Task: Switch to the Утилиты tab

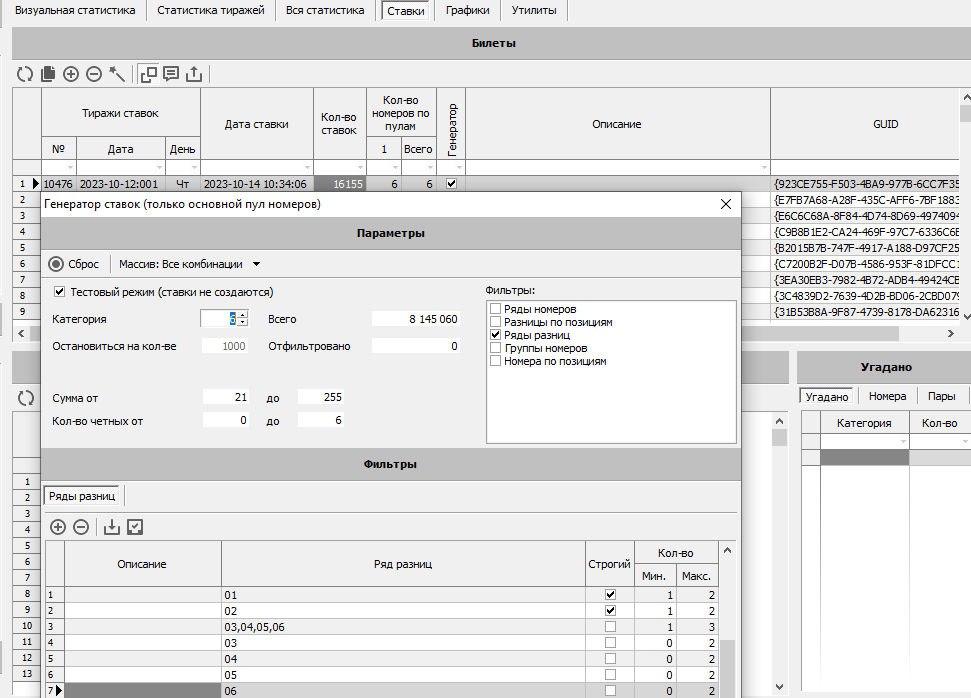Action: [534, 10]
